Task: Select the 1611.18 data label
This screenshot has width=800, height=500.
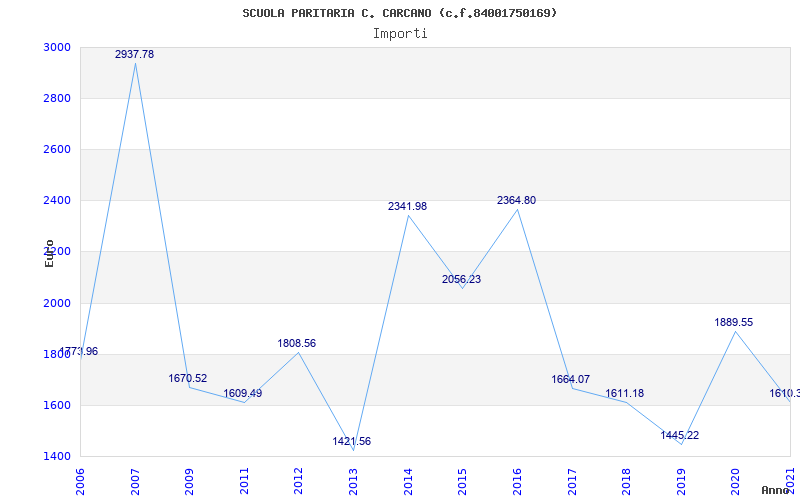Action: coord(624,394)
